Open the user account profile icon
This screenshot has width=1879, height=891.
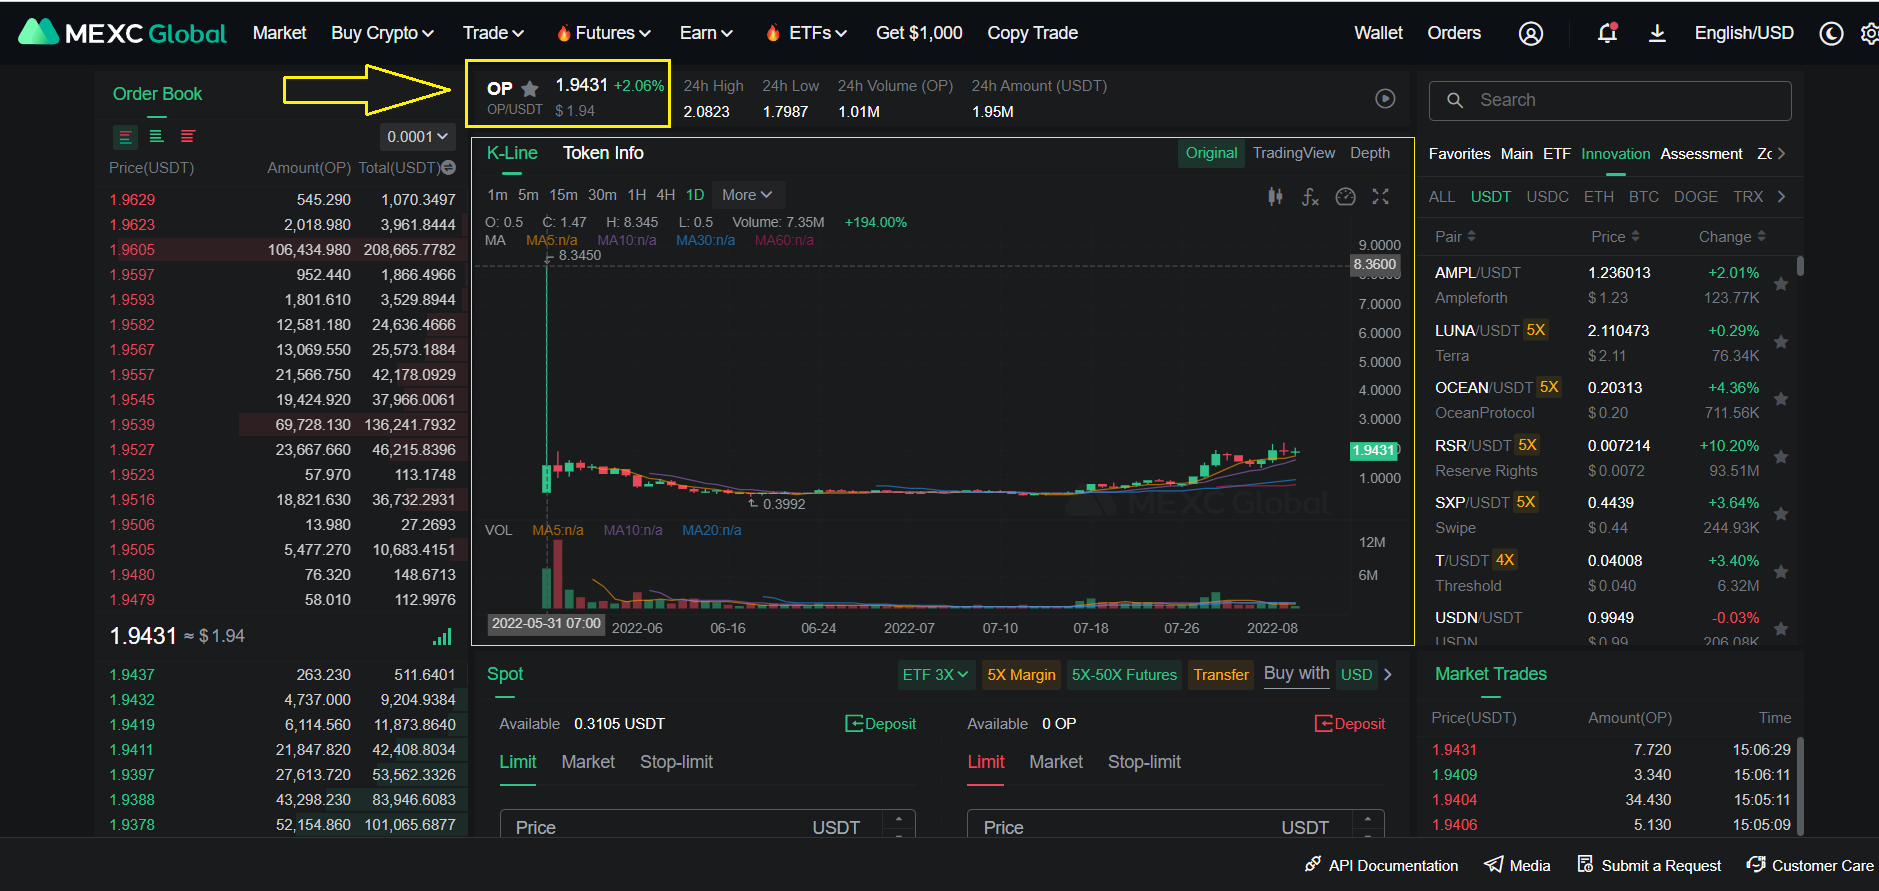pos(1530,33)
